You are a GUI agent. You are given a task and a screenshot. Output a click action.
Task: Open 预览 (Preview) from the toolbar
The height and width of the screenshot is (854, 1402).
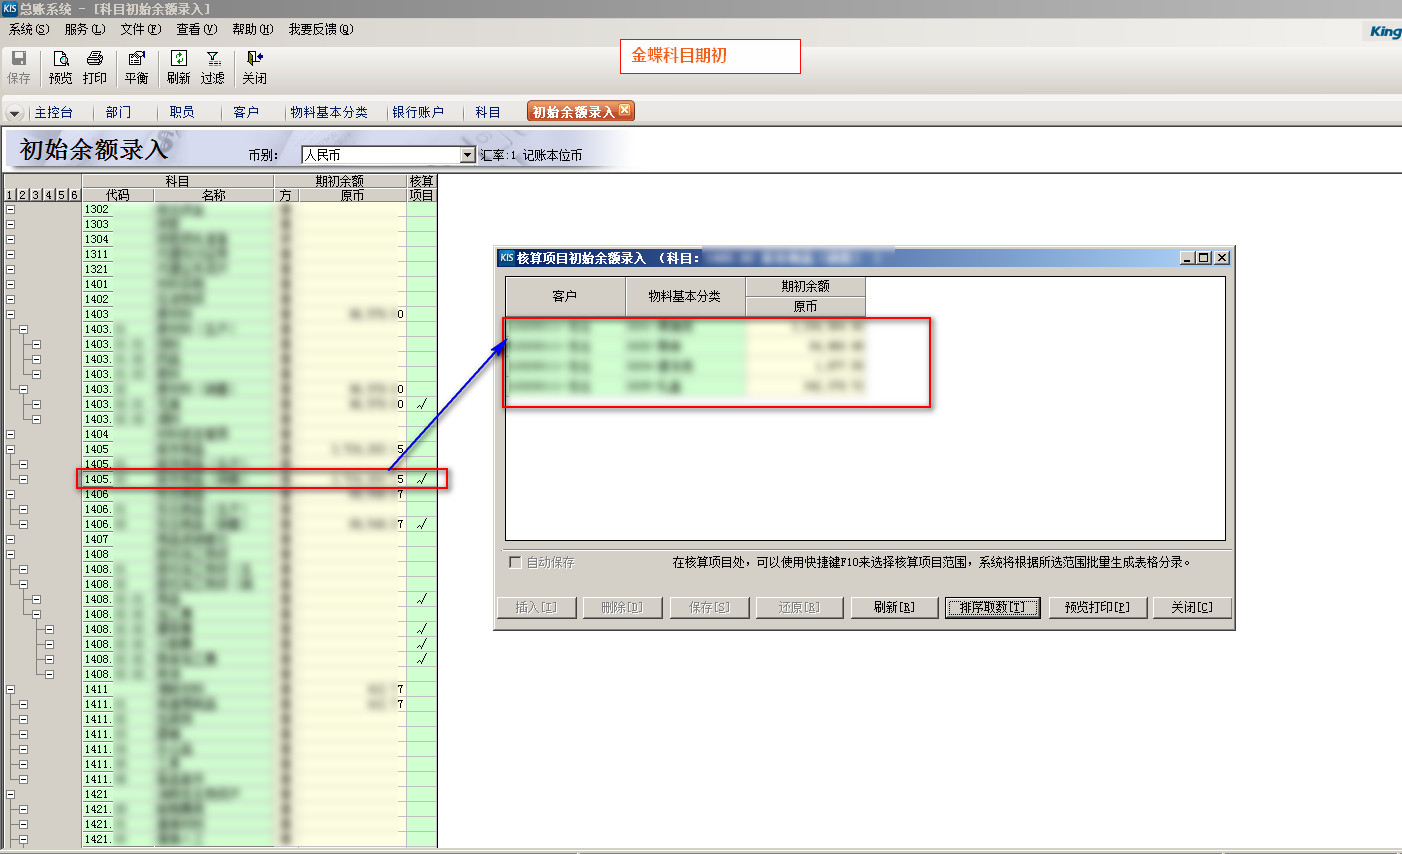point(61,66)
